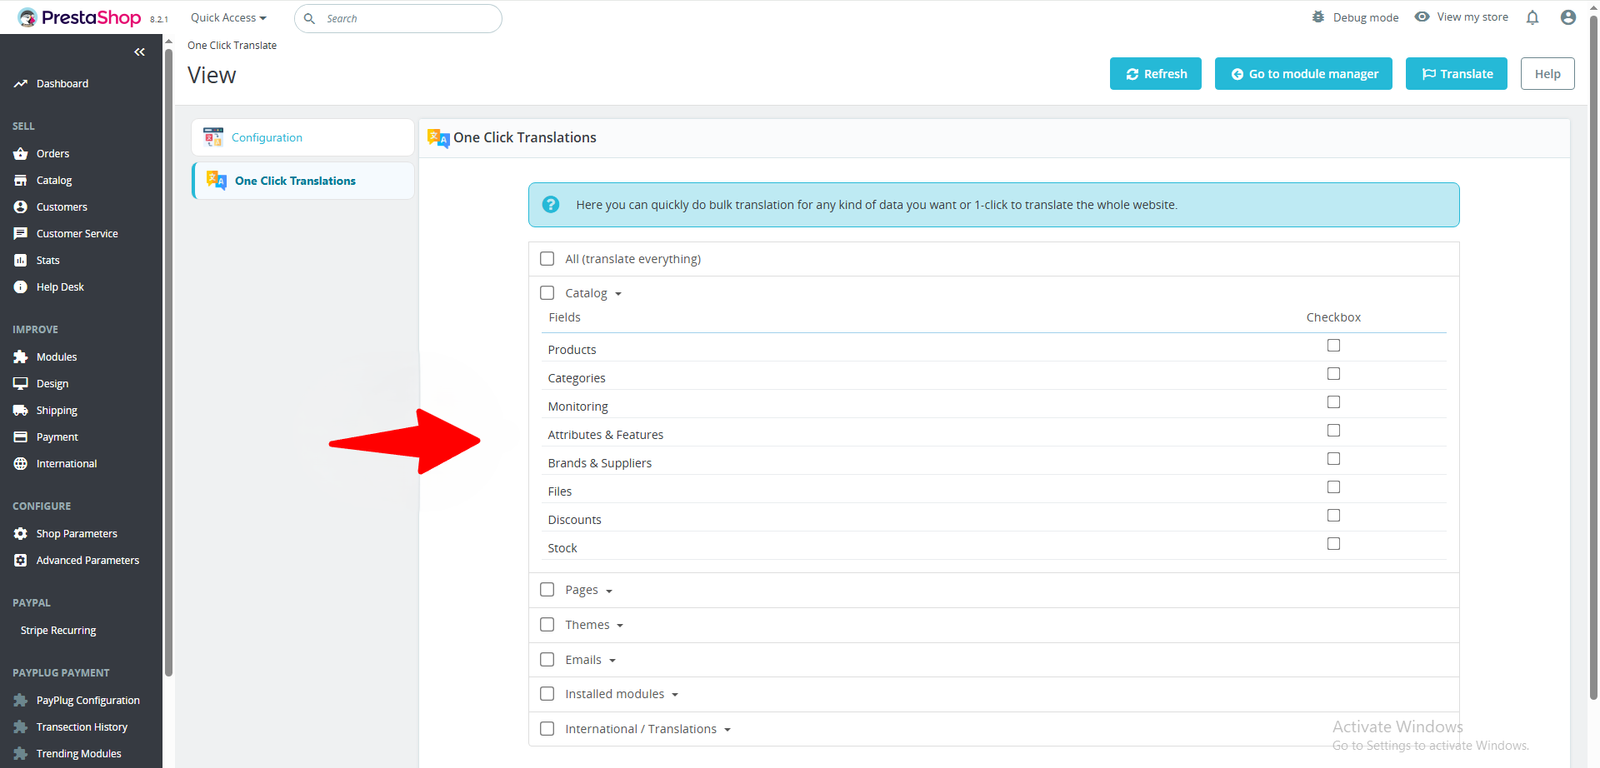This screenshot has height=768, width=1600.
Task: Check the All (translate everything) checkbox
Action: tap(547, 259)
